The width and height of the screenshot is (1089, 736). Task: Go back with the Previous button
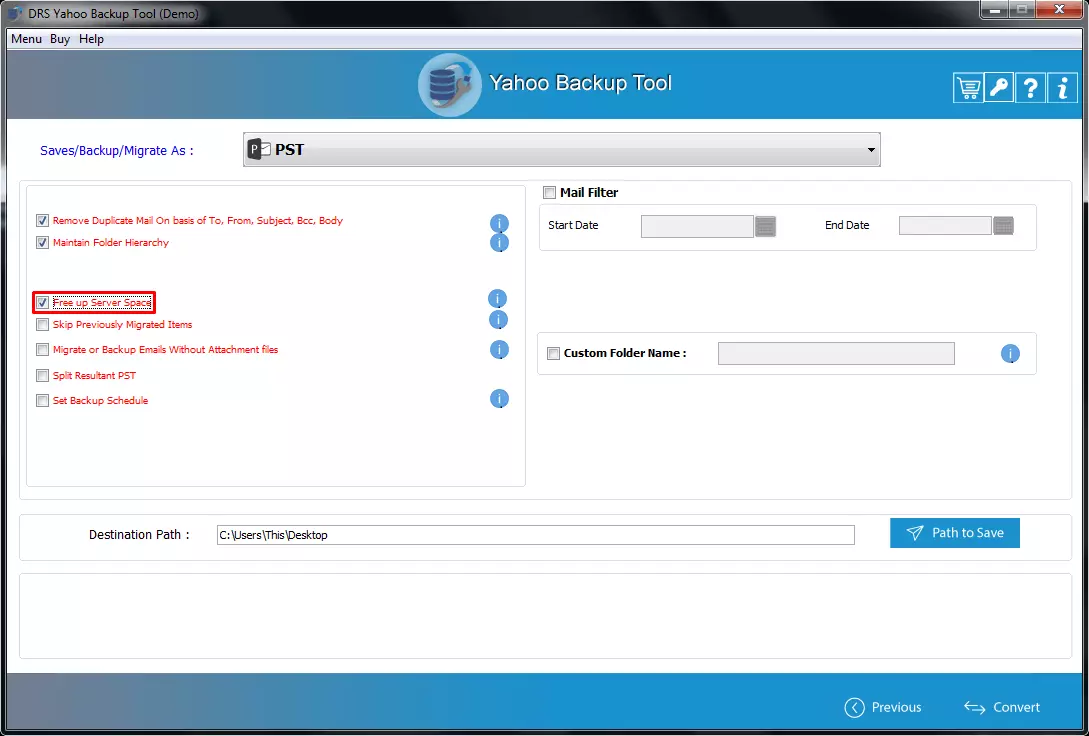[x=883, y=707]
